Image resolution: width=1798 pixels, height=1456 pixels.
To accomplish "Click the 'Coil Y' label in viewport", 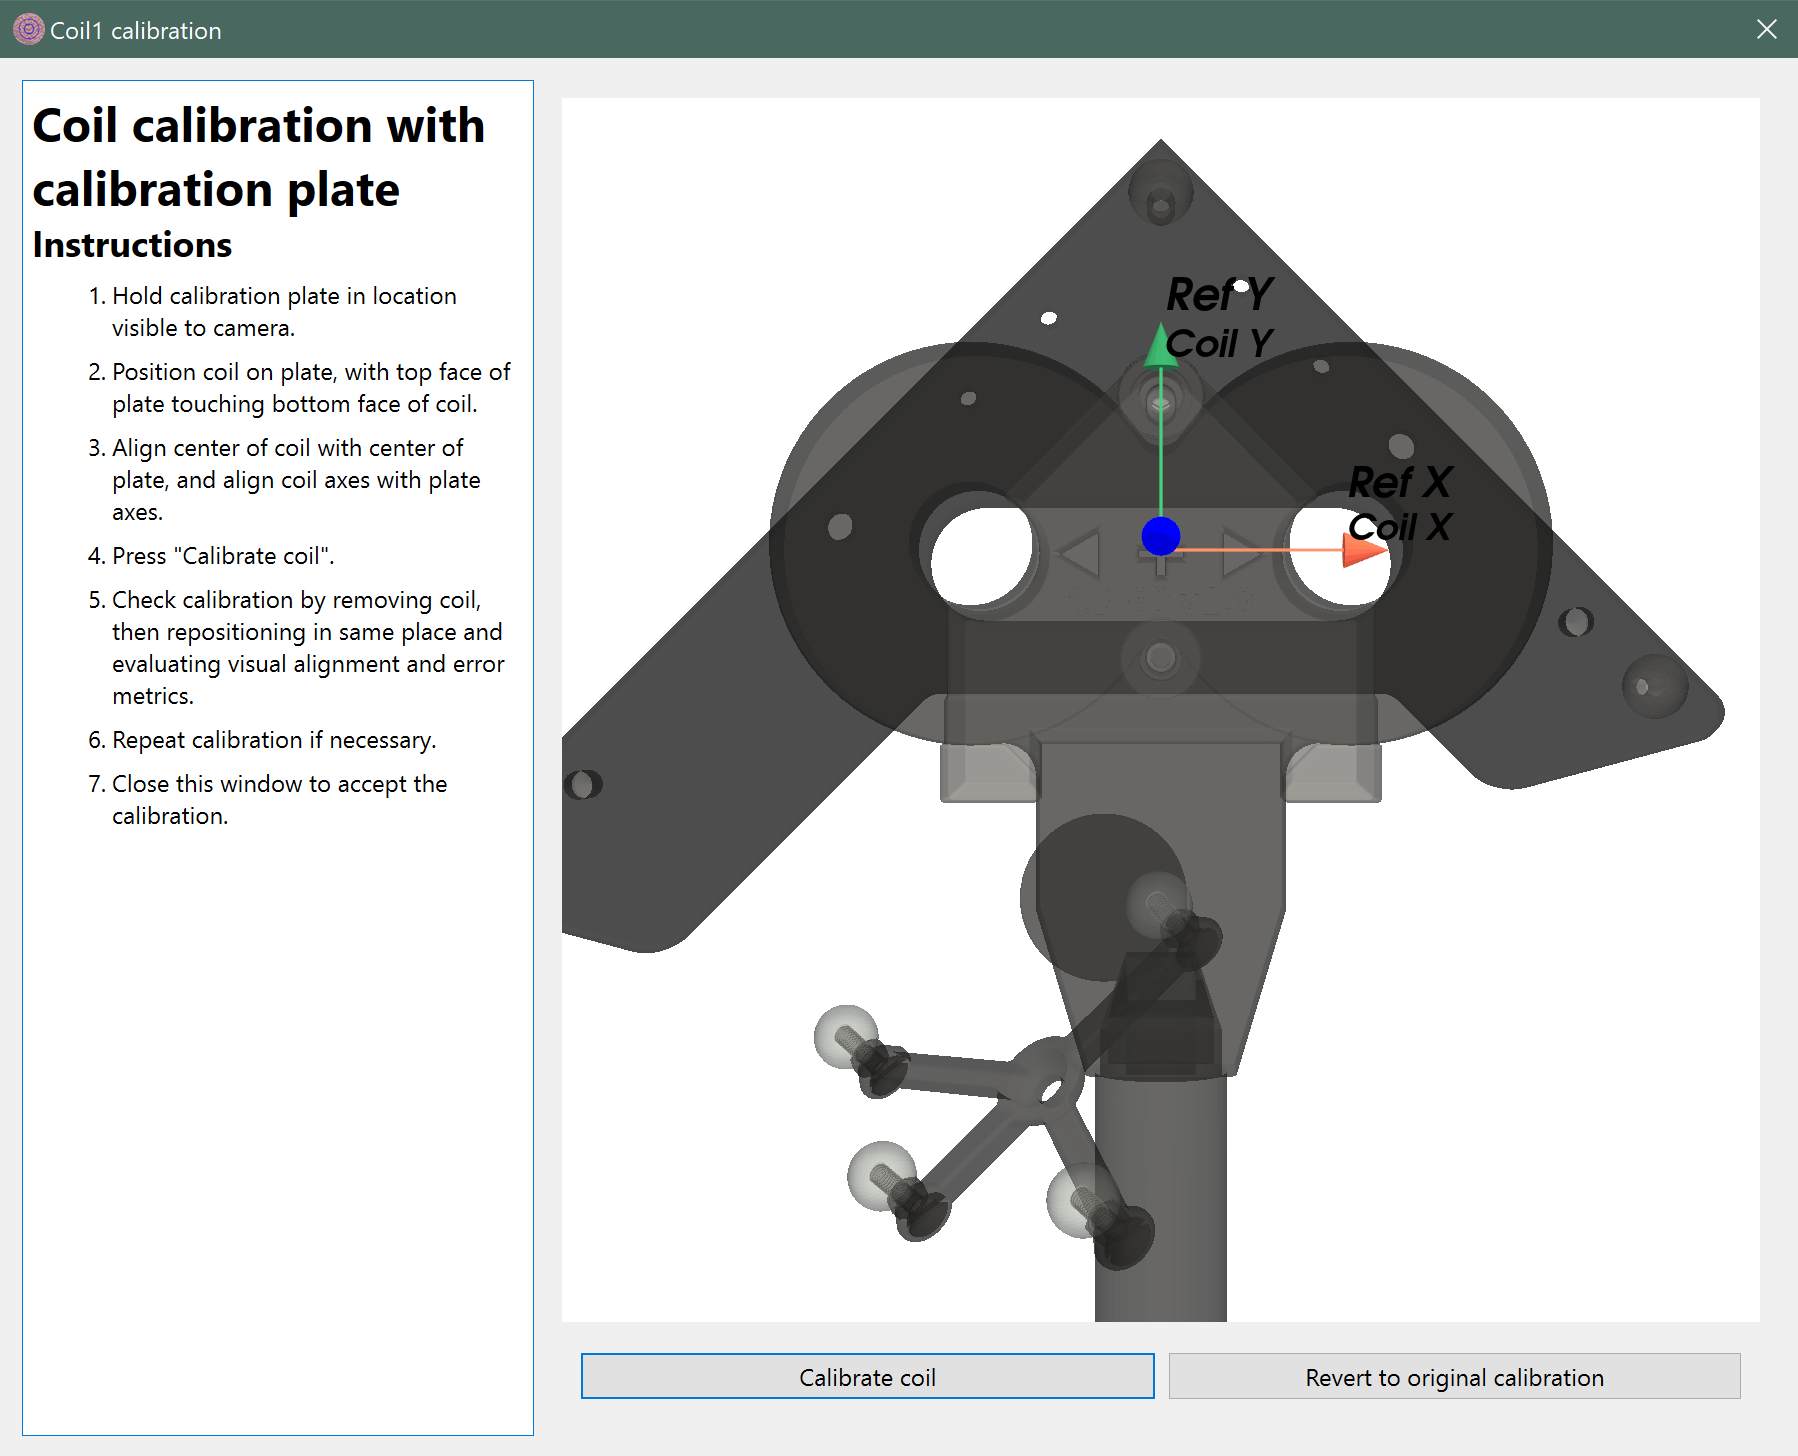I will click(x=1219, y=344).
